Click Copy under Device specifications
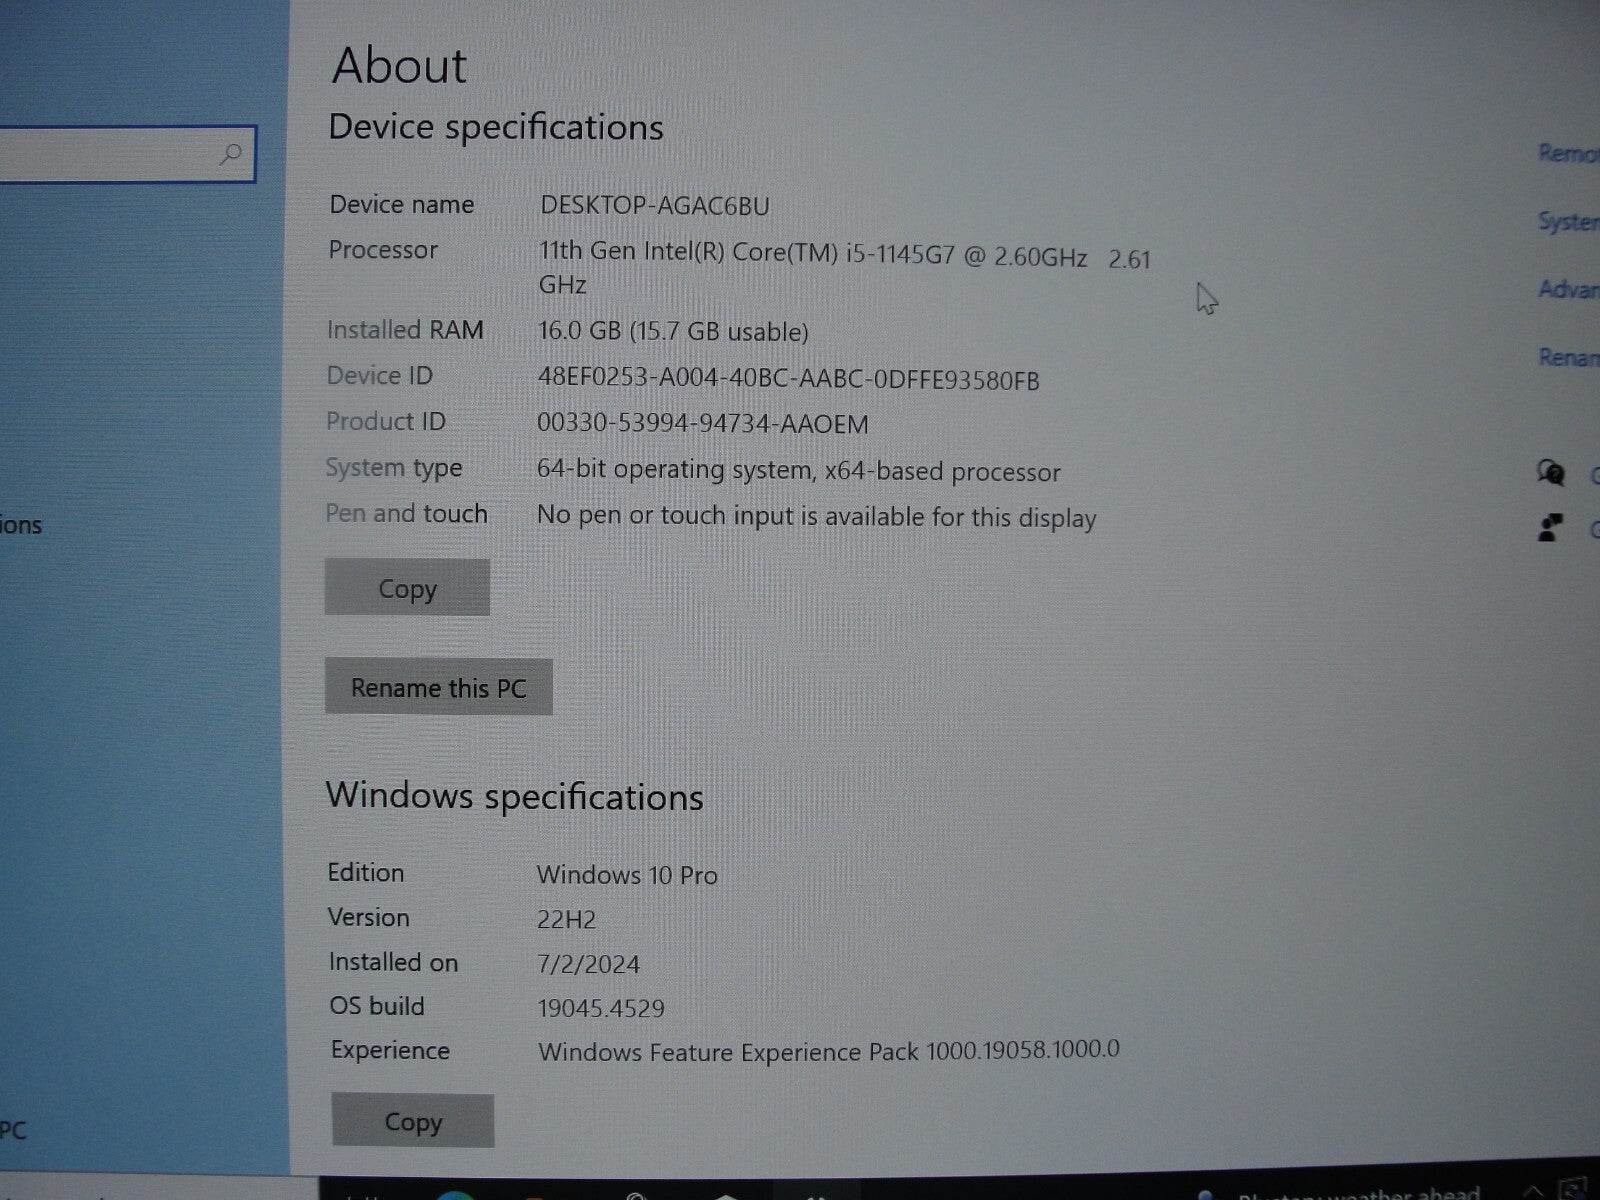The image size is (1600, 1200). [406, 588]
